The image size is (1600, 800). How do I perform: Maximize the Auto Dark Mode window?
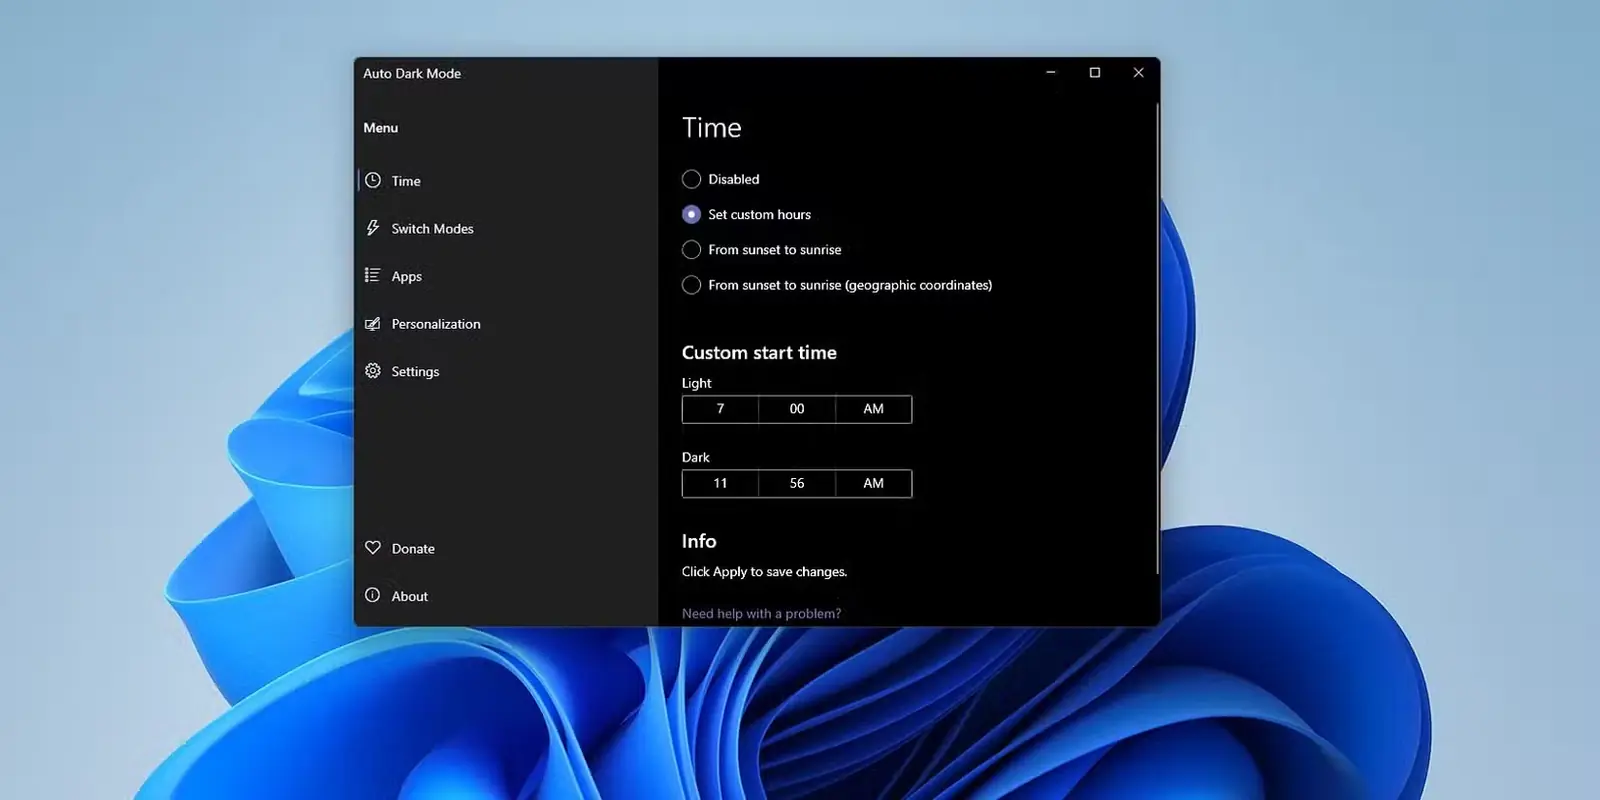click(1095, 73)
